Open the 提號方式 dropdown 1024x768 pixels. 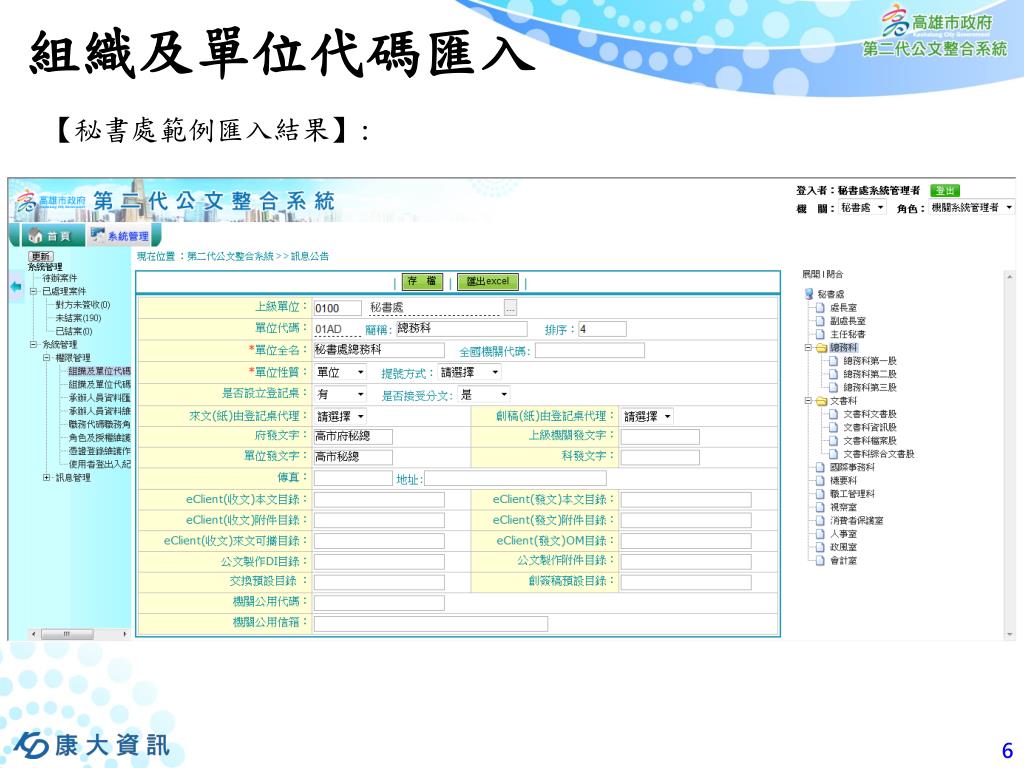point(470,372)
